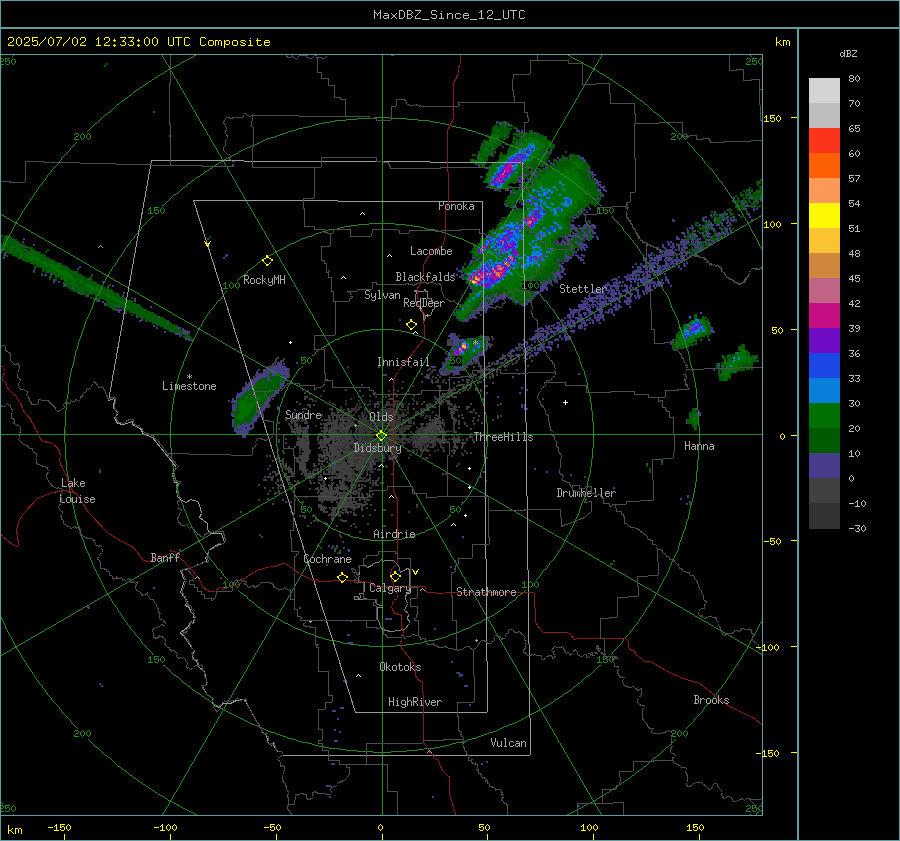Click the radar site diamond at Didsbury
This screenshot has height=841, width=900.
(381, 436)
